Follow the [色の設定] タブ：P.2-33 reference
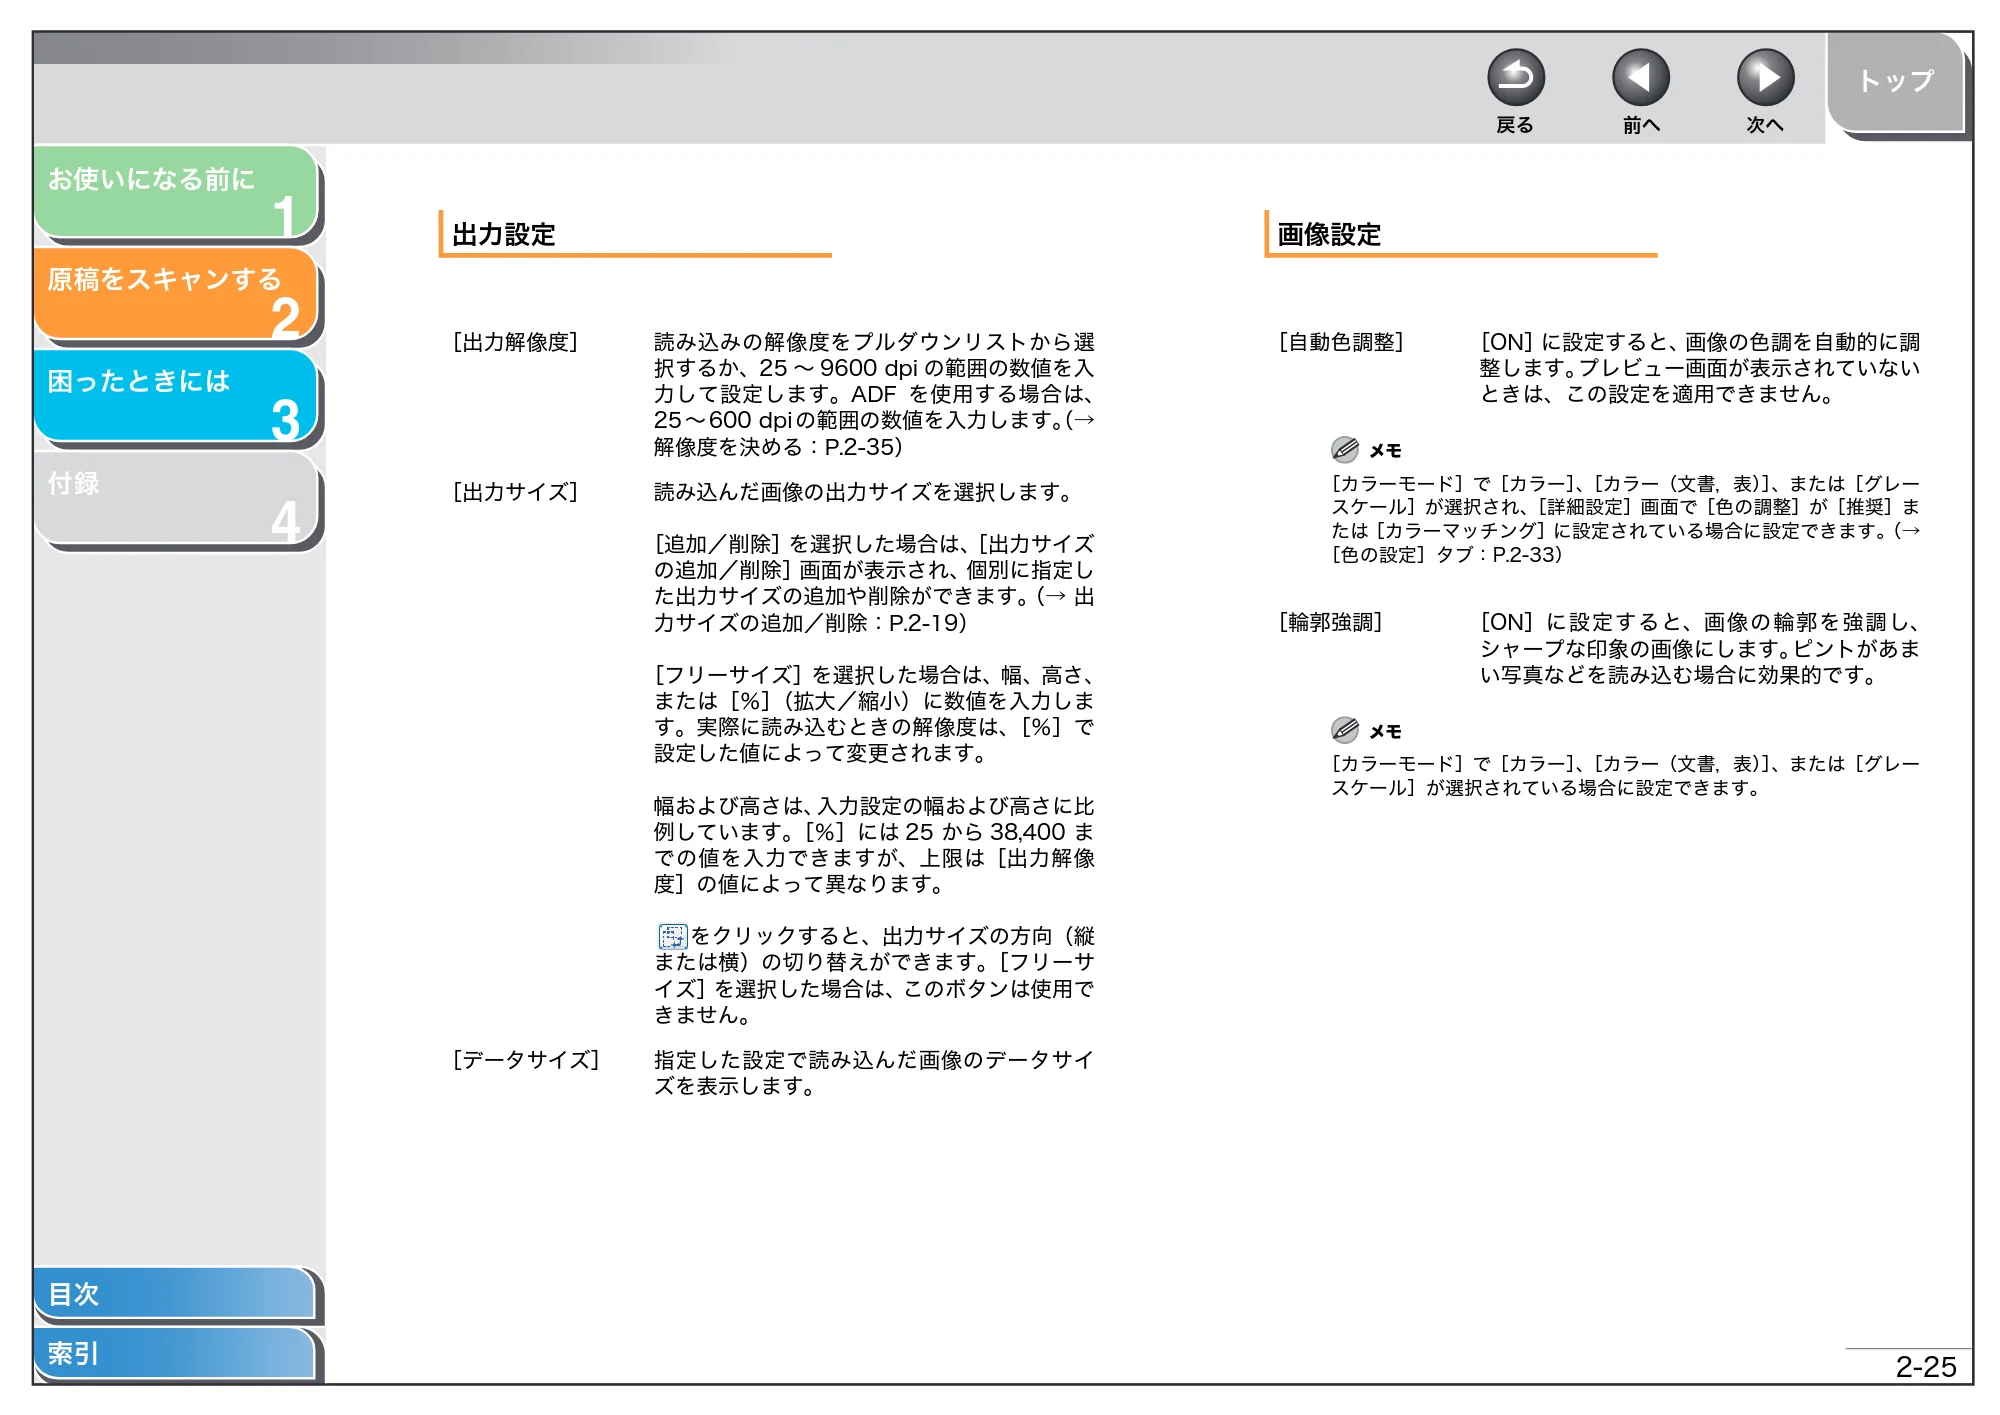The image size is (2000, 1415). (x=1446, y=554)
